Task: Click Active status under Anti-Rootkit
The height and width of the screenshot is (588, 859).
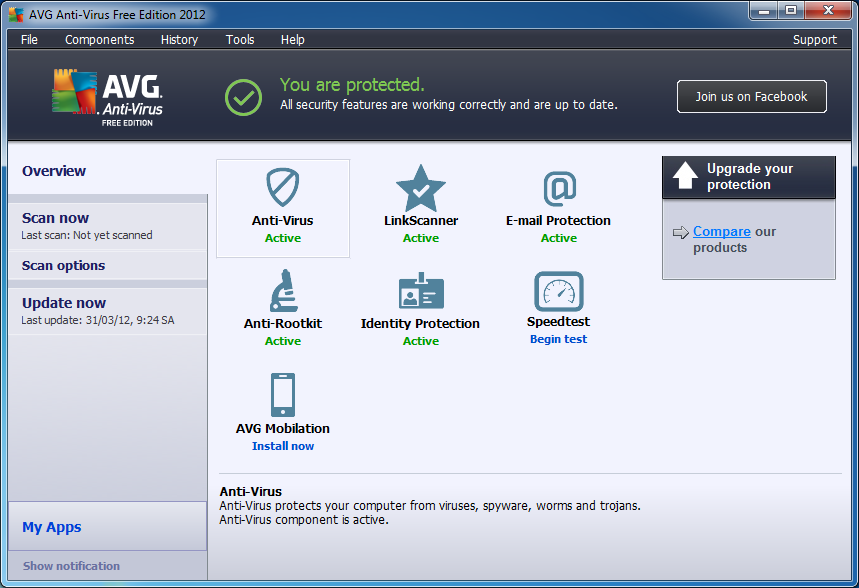Action: coord(283,341)
